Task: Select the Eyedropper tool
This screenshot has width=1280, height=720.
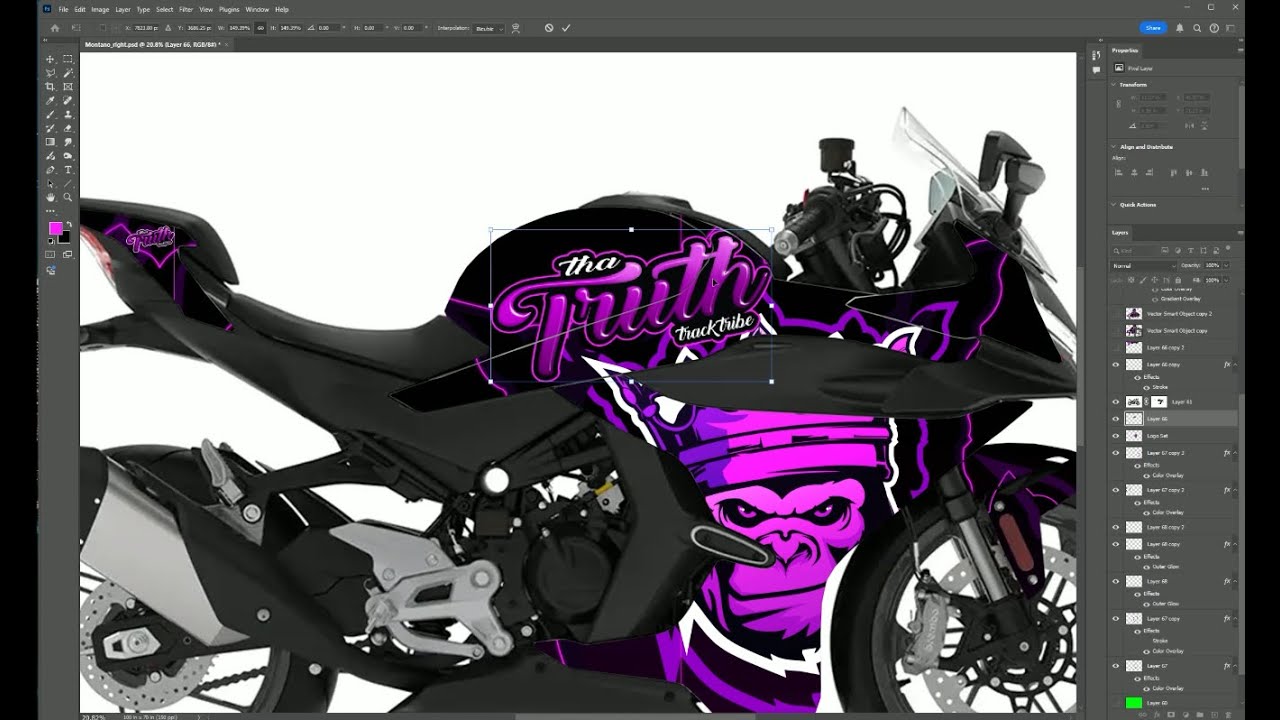Action: click(50, 101)
